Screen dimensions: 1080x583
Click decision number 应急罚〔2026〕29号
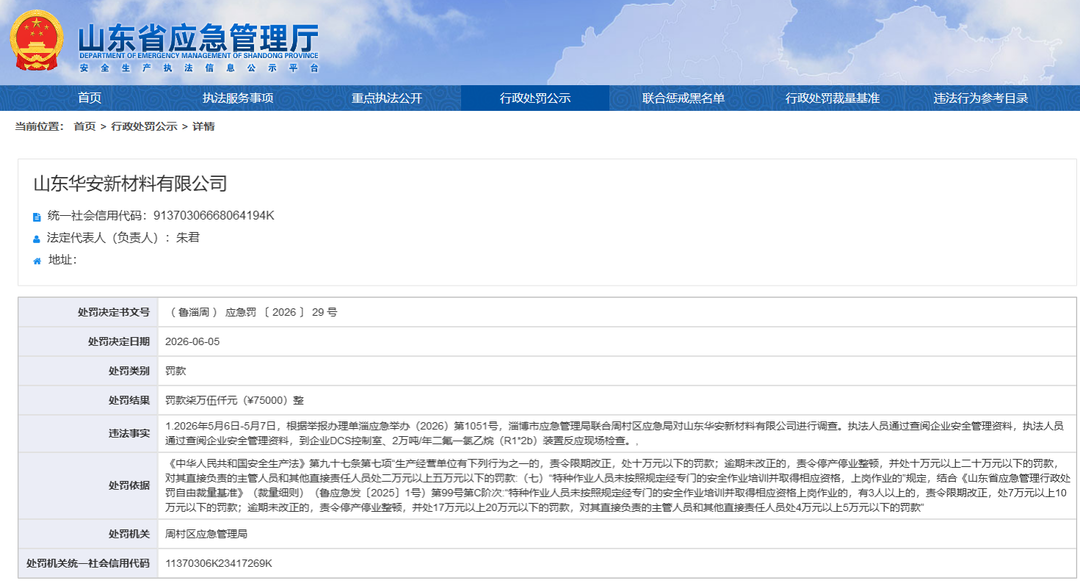(281, 312)
